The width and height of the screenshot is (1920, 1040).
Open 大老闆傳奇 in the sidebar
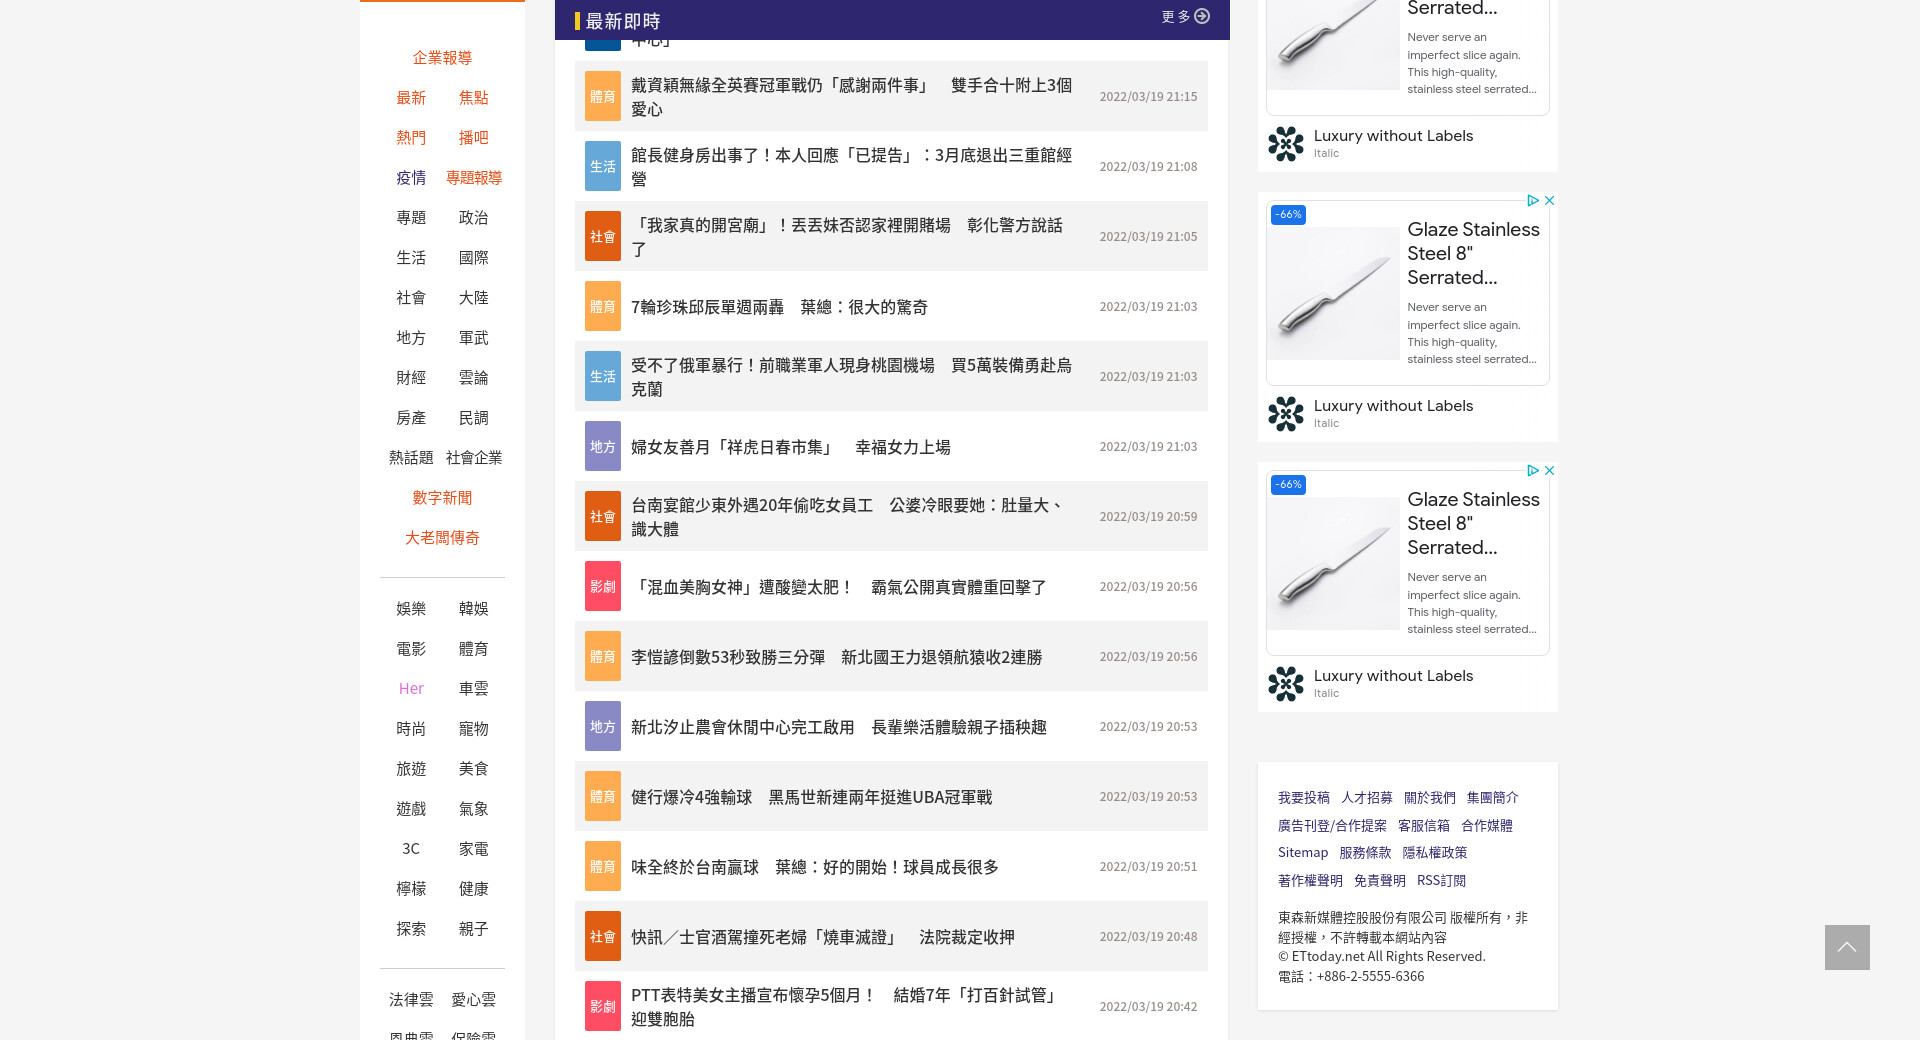442,538
